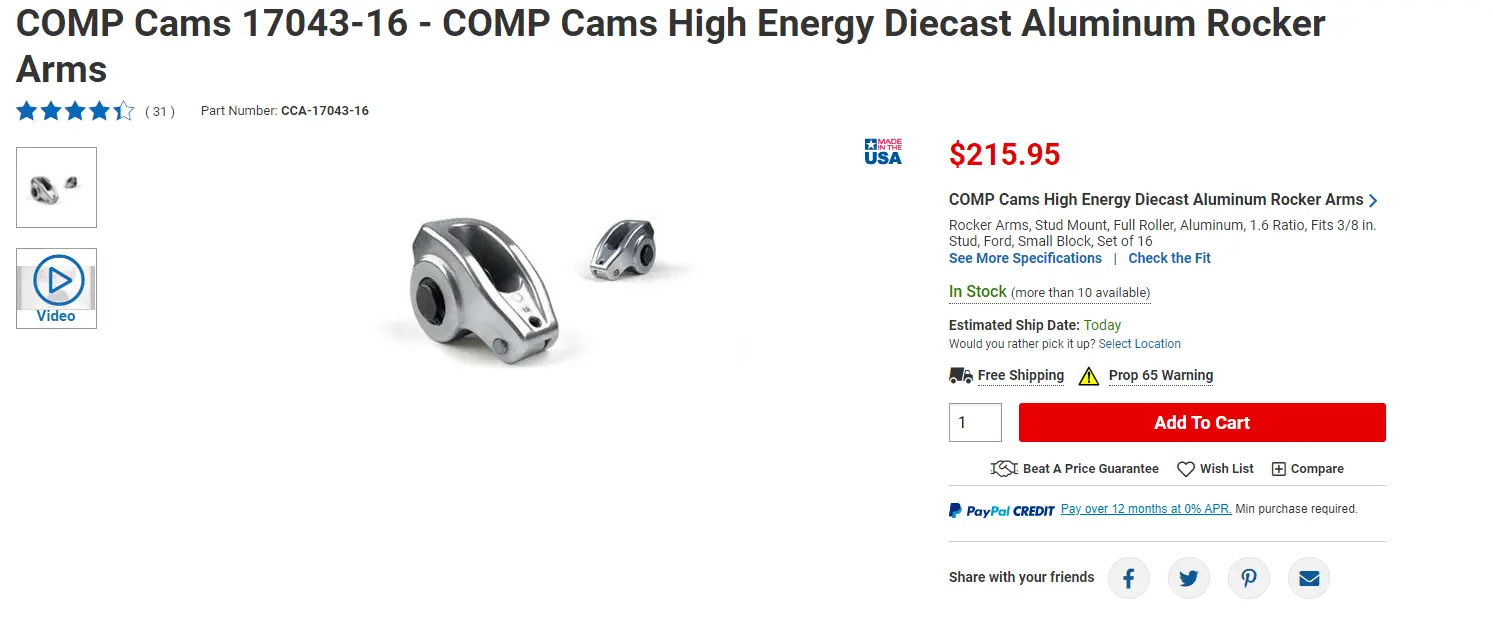Click the Free Shipping truck icon

(x=961, y=375)
